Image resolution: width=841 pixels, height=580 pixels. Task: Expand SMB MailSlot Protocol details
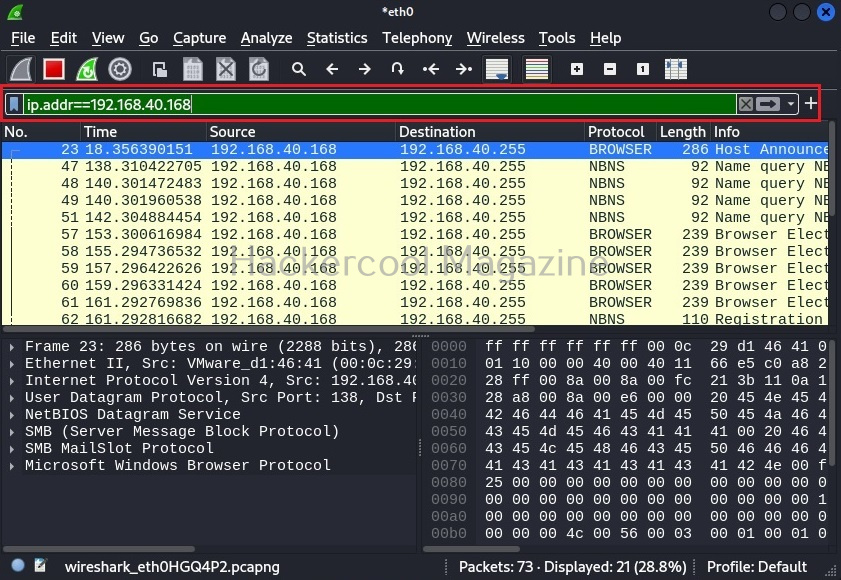(12, 449)
